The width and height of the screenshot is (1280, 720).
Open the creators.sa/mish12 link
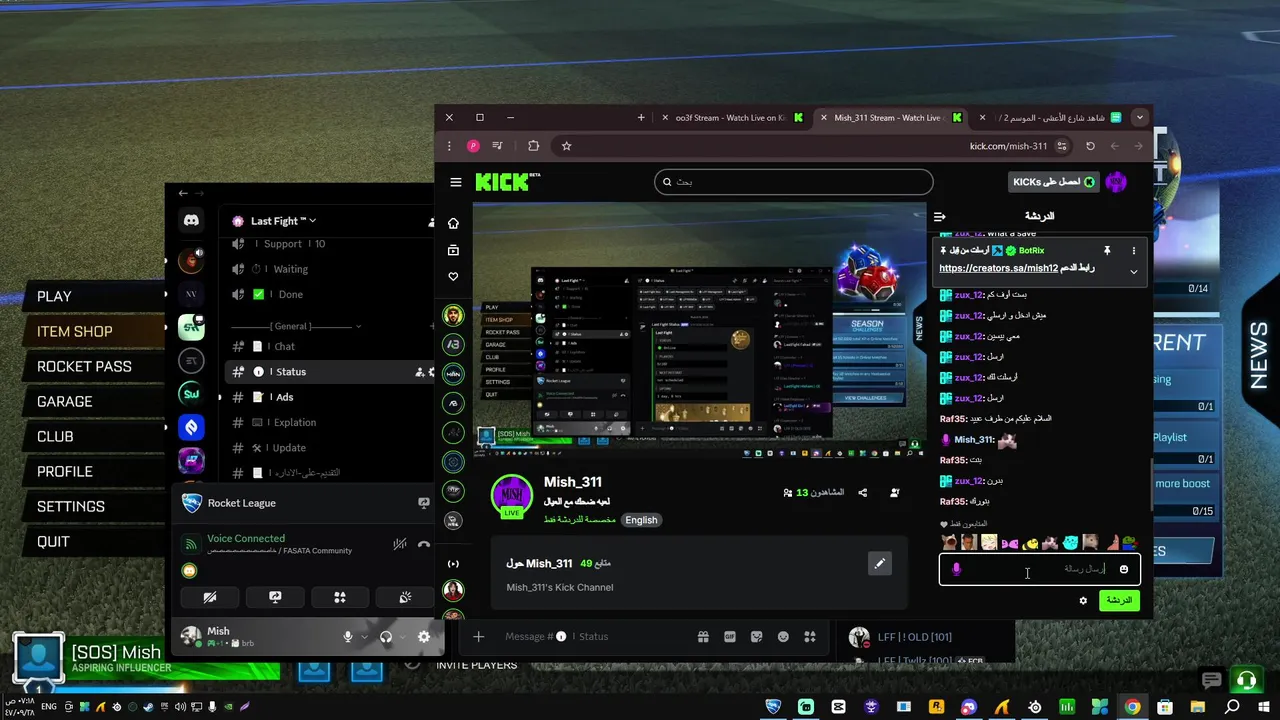click(x=998, y=269)
